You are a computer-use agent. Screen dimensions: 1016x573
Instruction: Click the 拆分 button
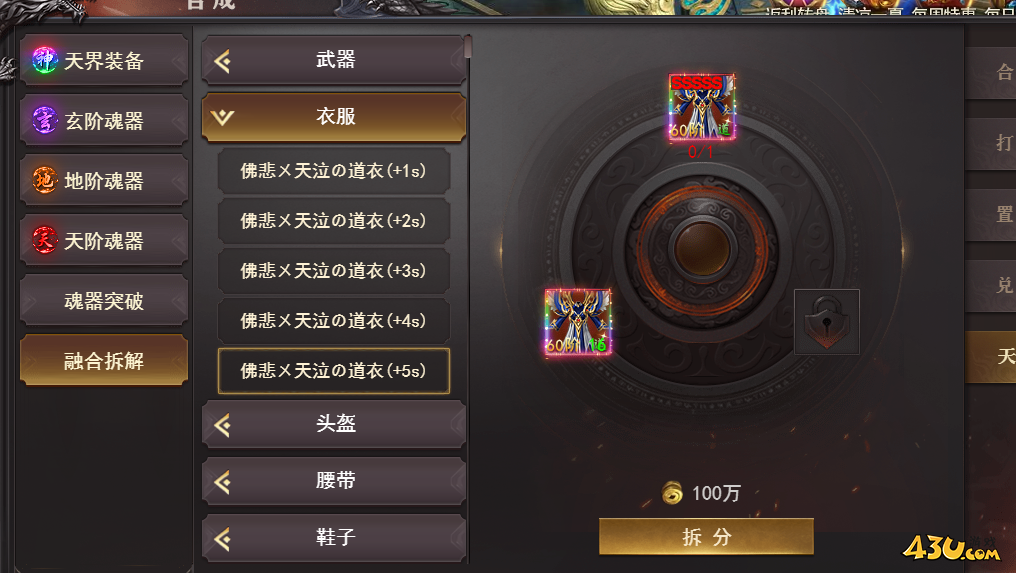[706, 537]
